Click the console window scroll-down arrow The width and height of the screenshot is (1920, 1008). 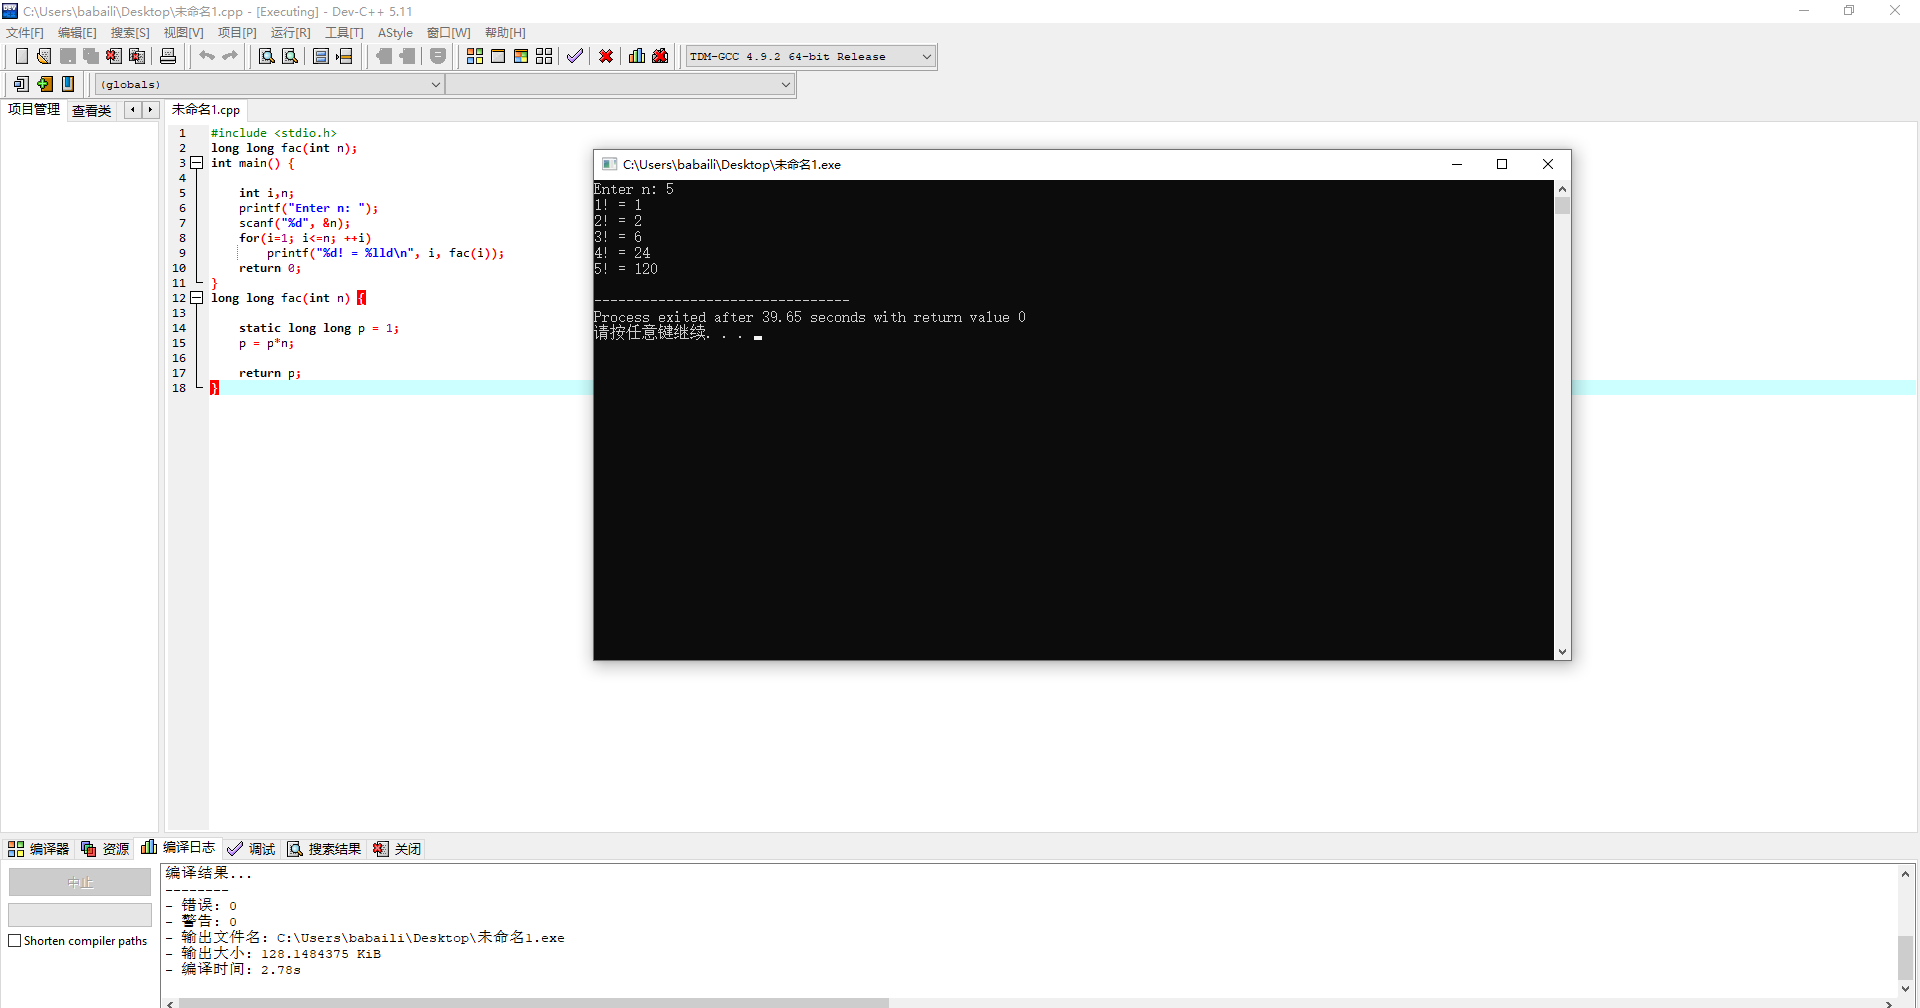pos(1562,652)
